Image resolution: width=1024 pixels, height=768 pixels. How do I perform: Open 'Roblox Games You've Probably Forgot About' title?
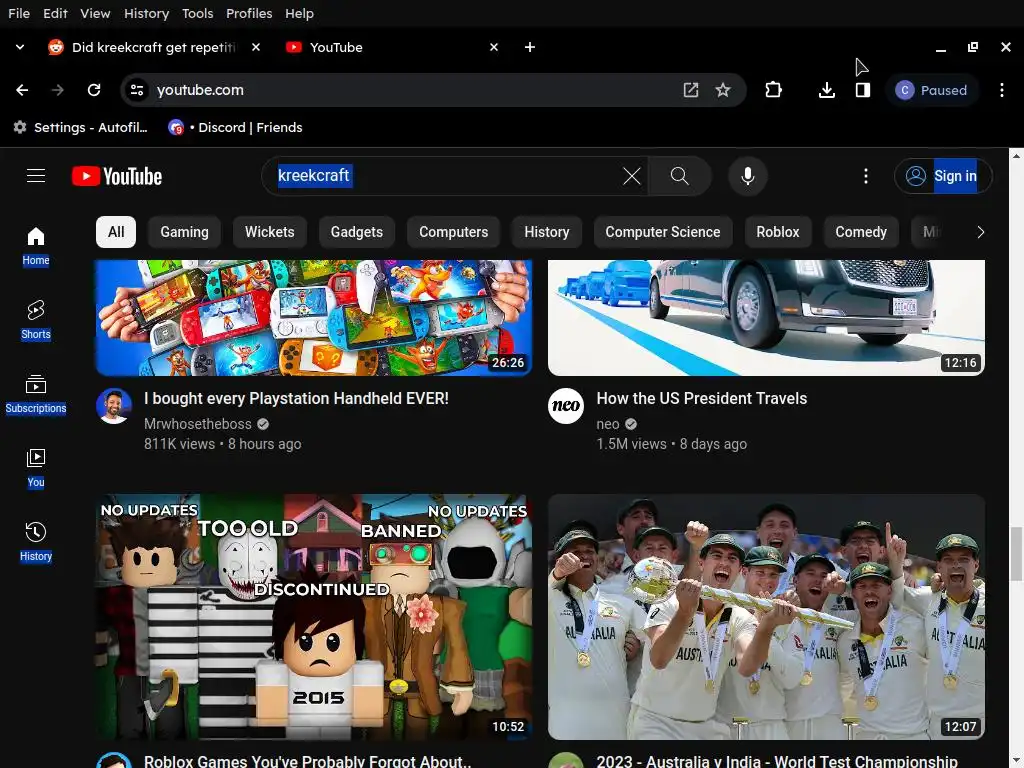[x=308, y=760]
